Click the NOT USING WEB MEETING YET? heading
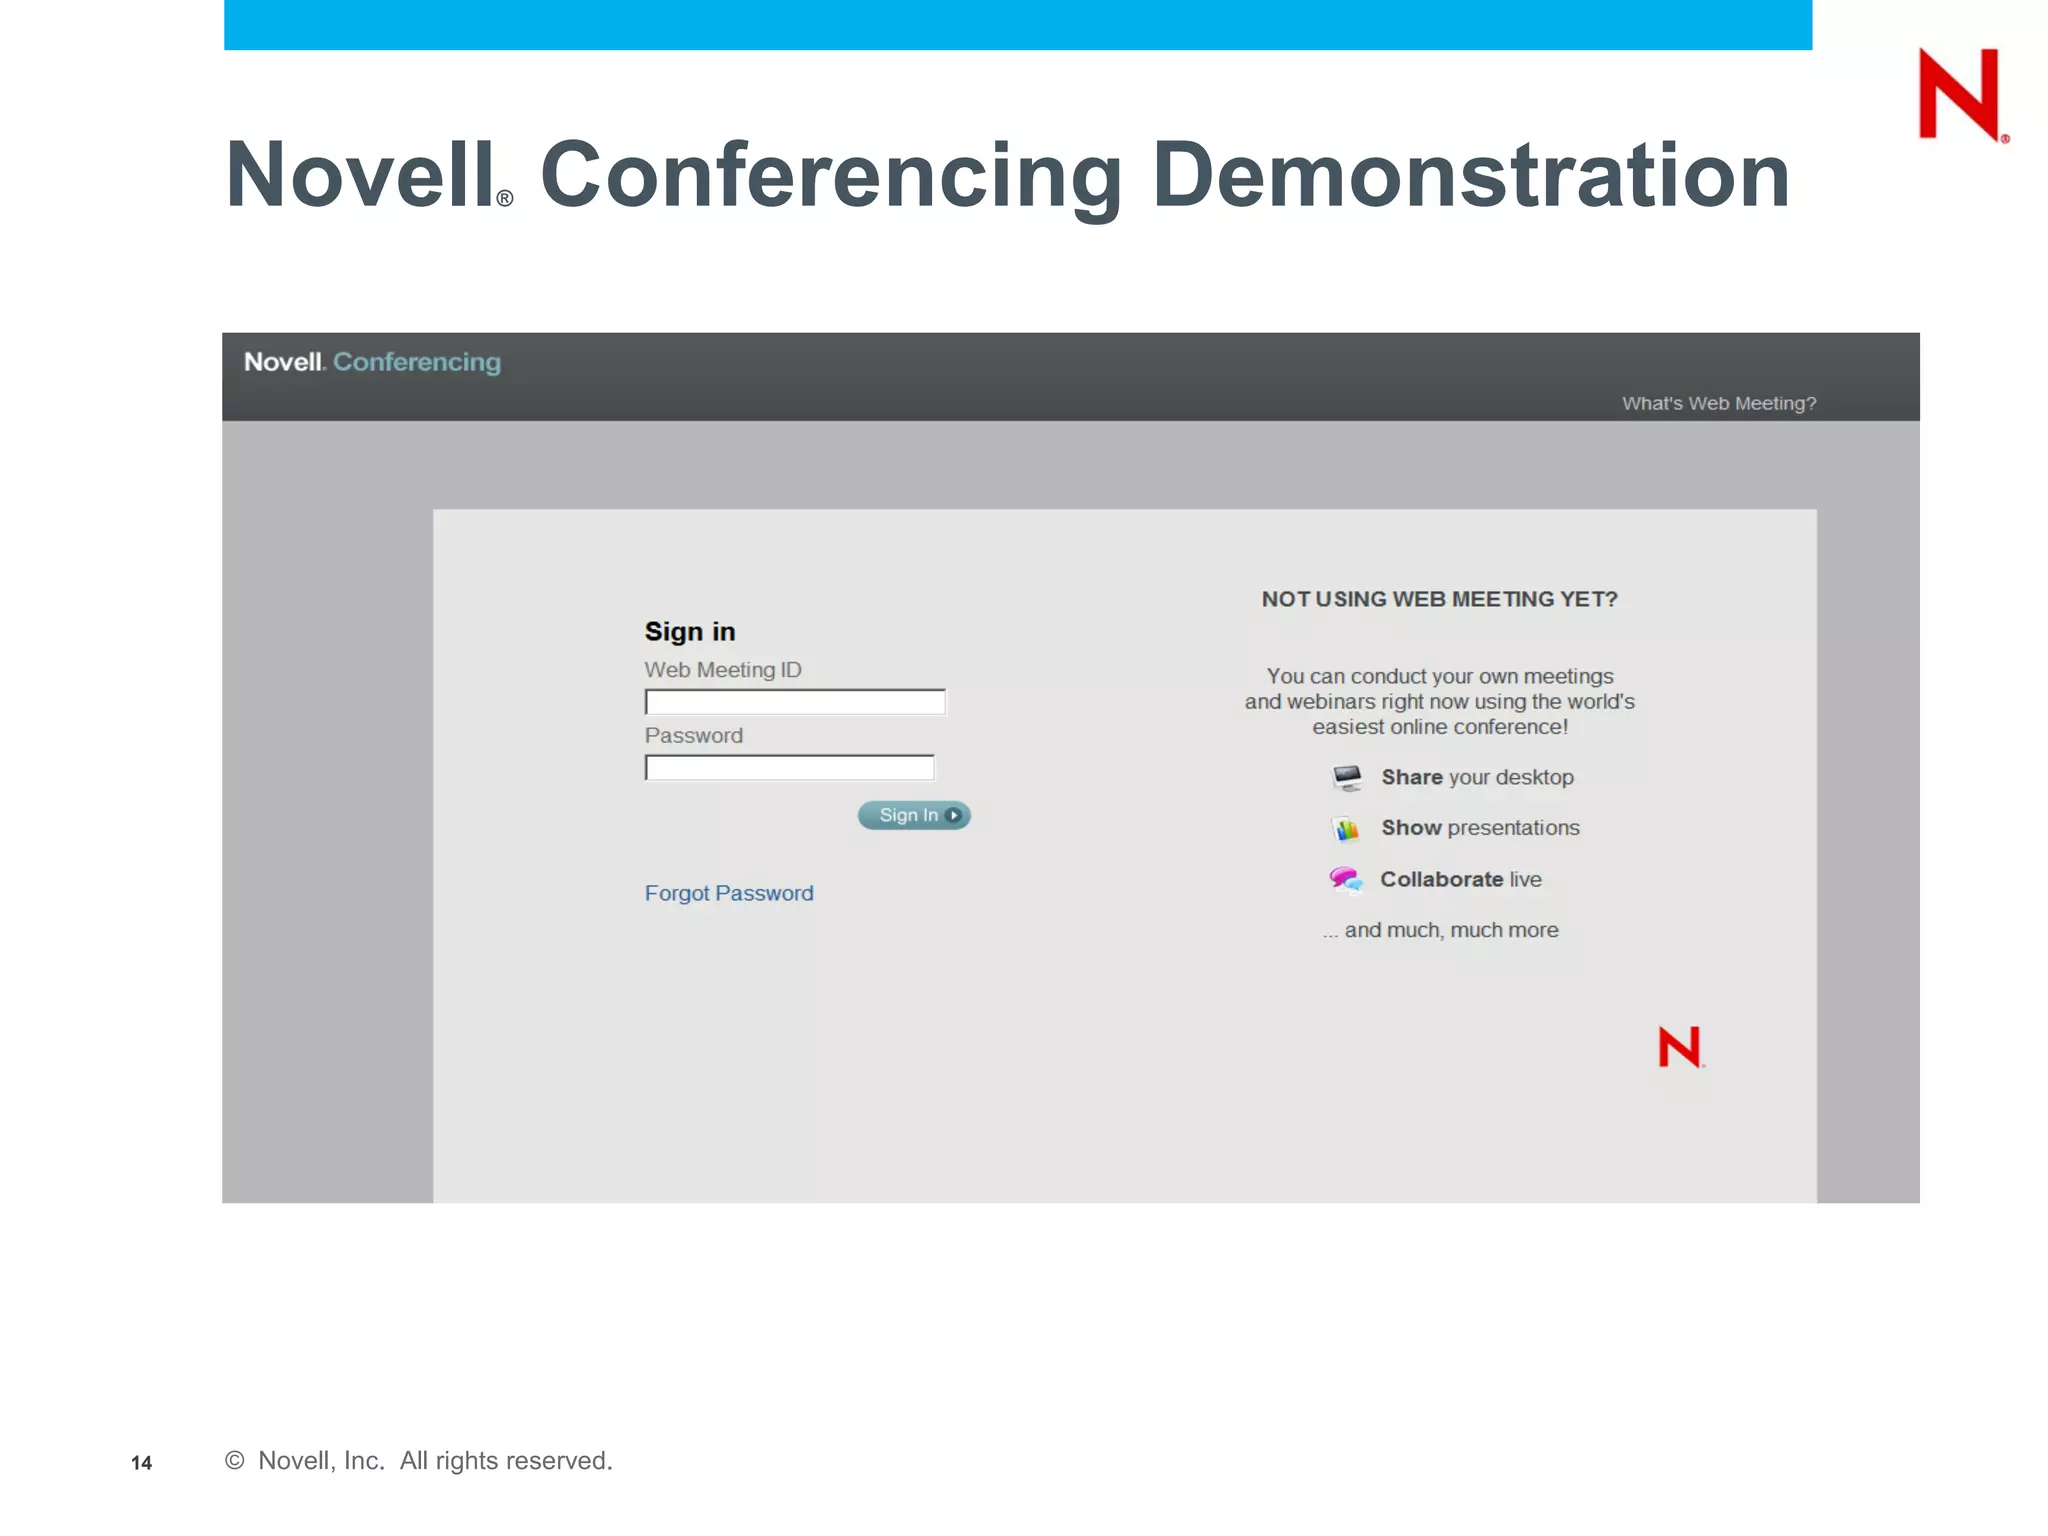 tap(1438, 599)
